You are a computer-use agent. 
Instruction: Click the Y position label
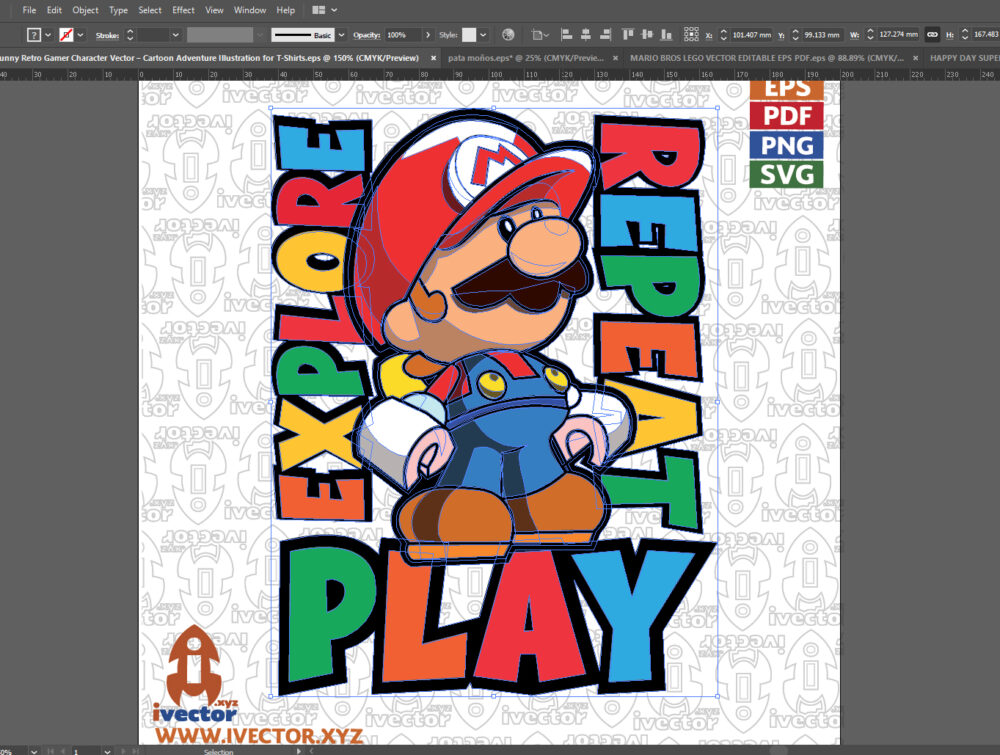(x=781, y=35)
